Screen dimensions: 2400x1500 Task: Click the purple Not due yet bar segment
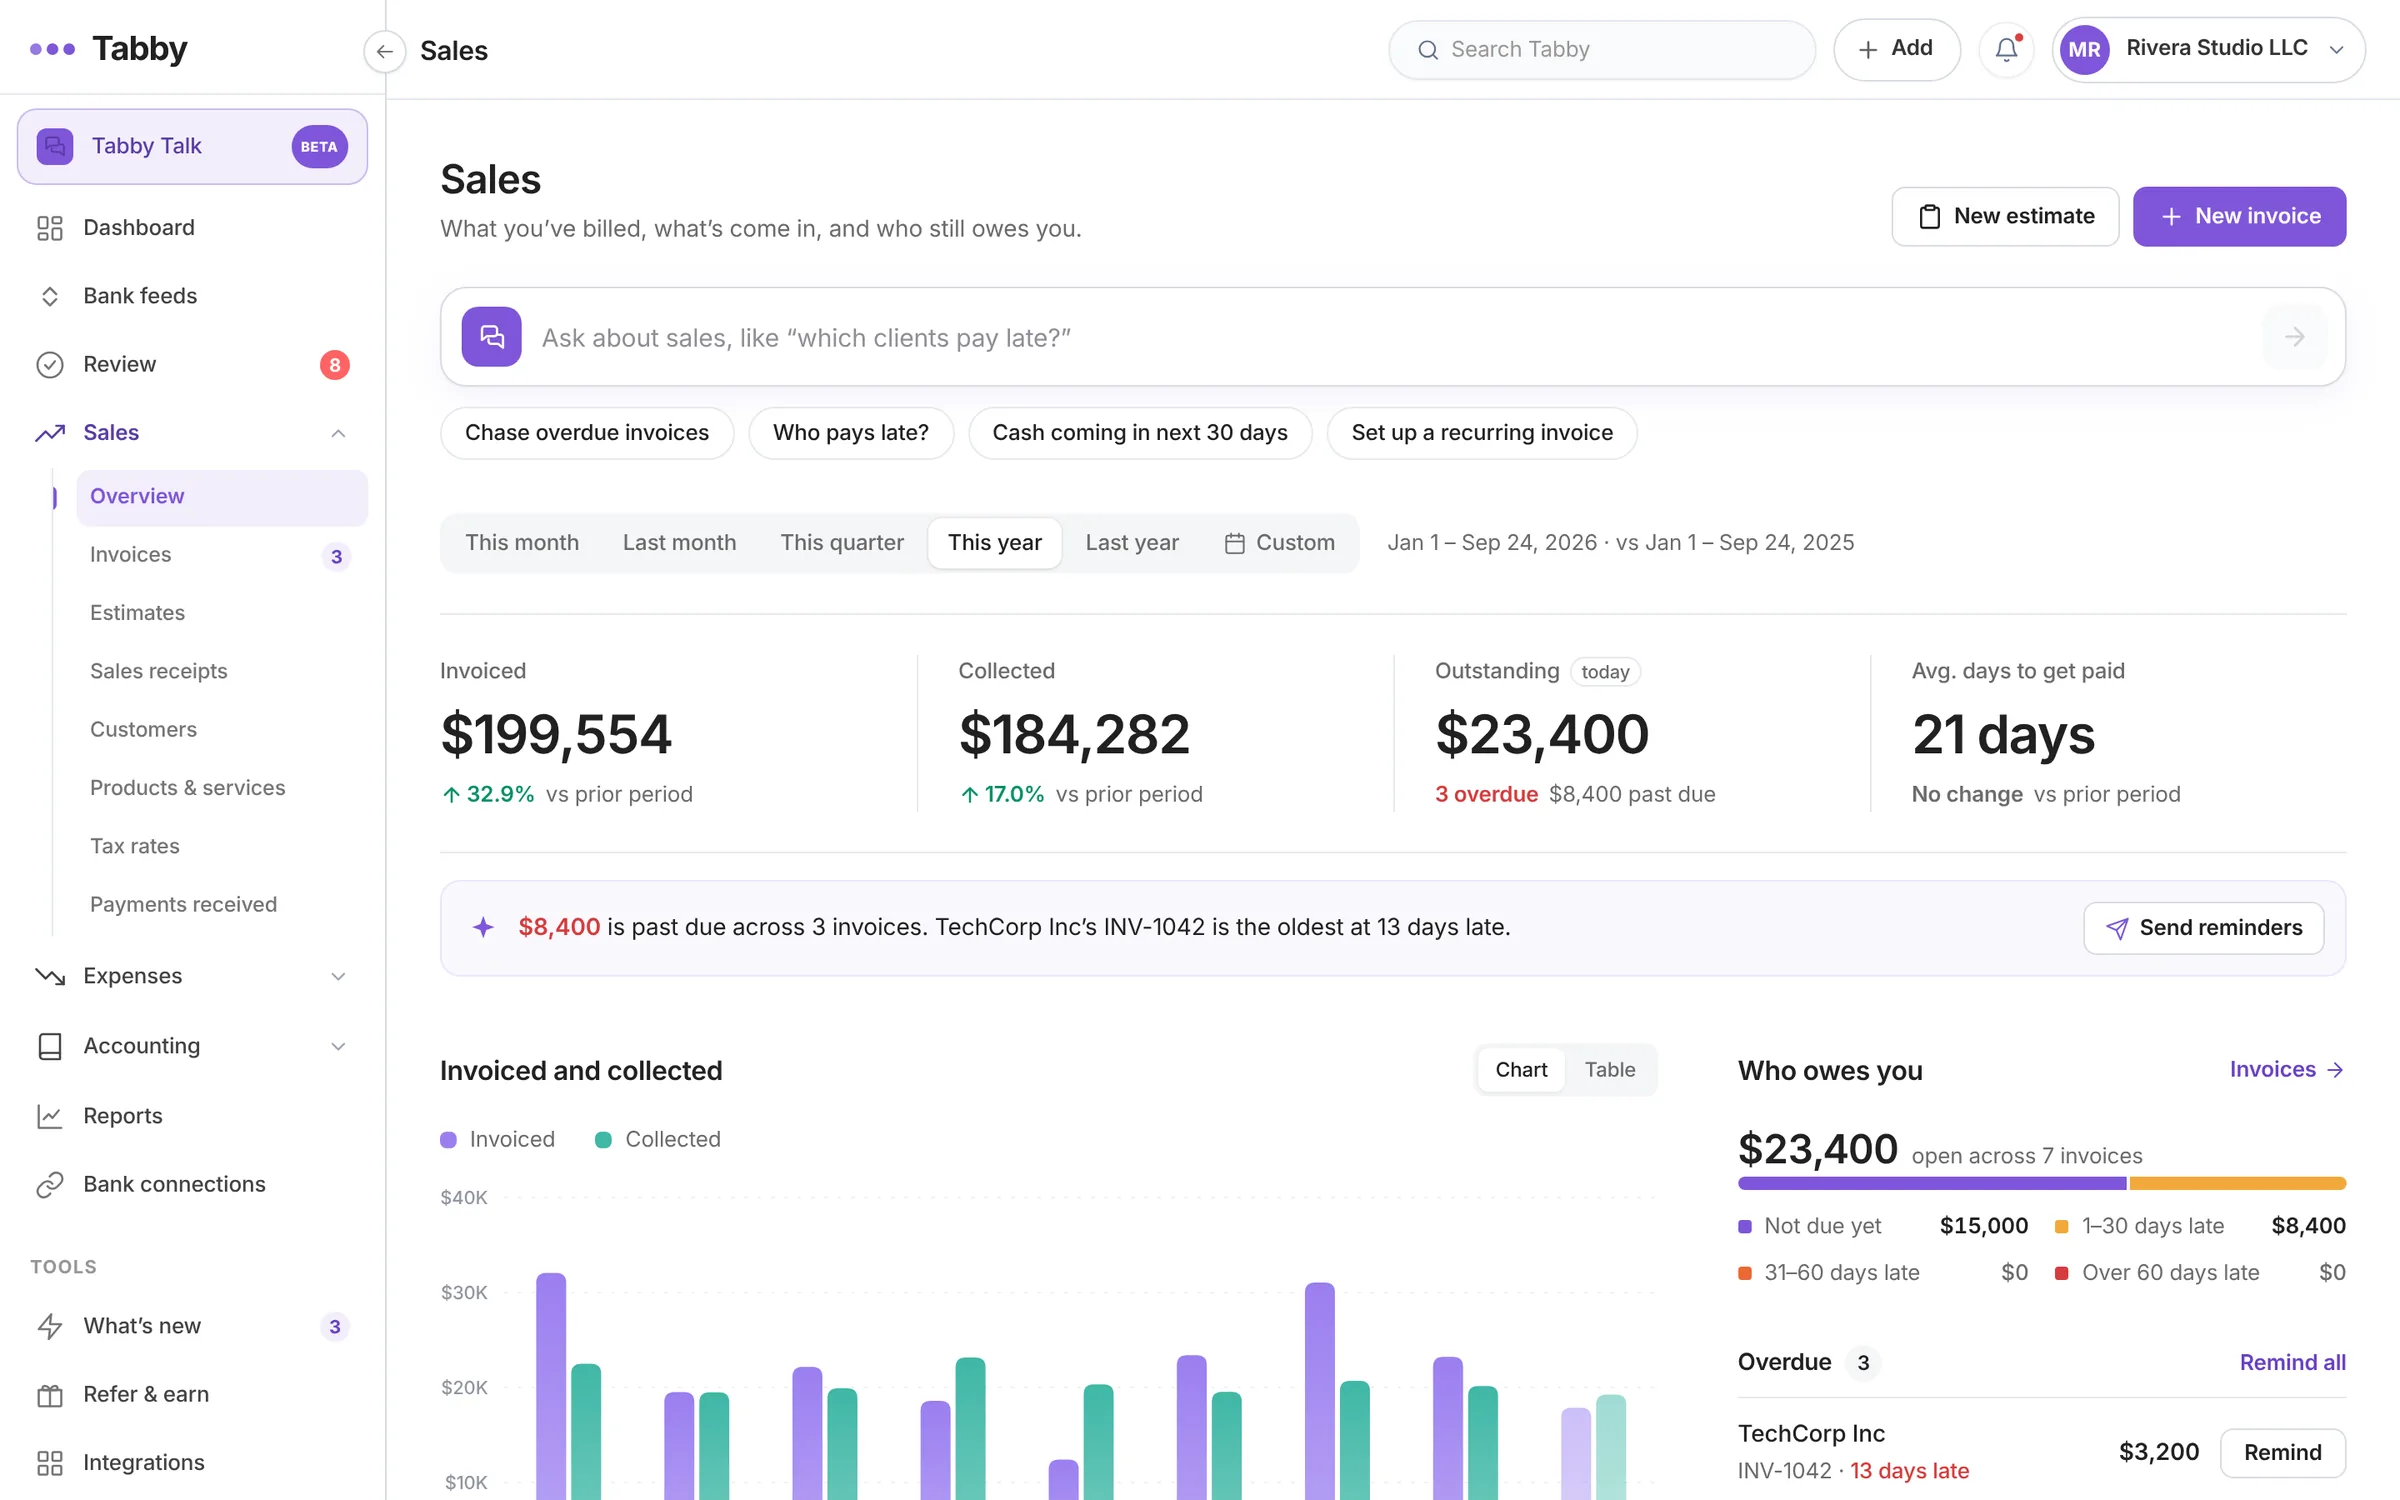(1932, 1184)
